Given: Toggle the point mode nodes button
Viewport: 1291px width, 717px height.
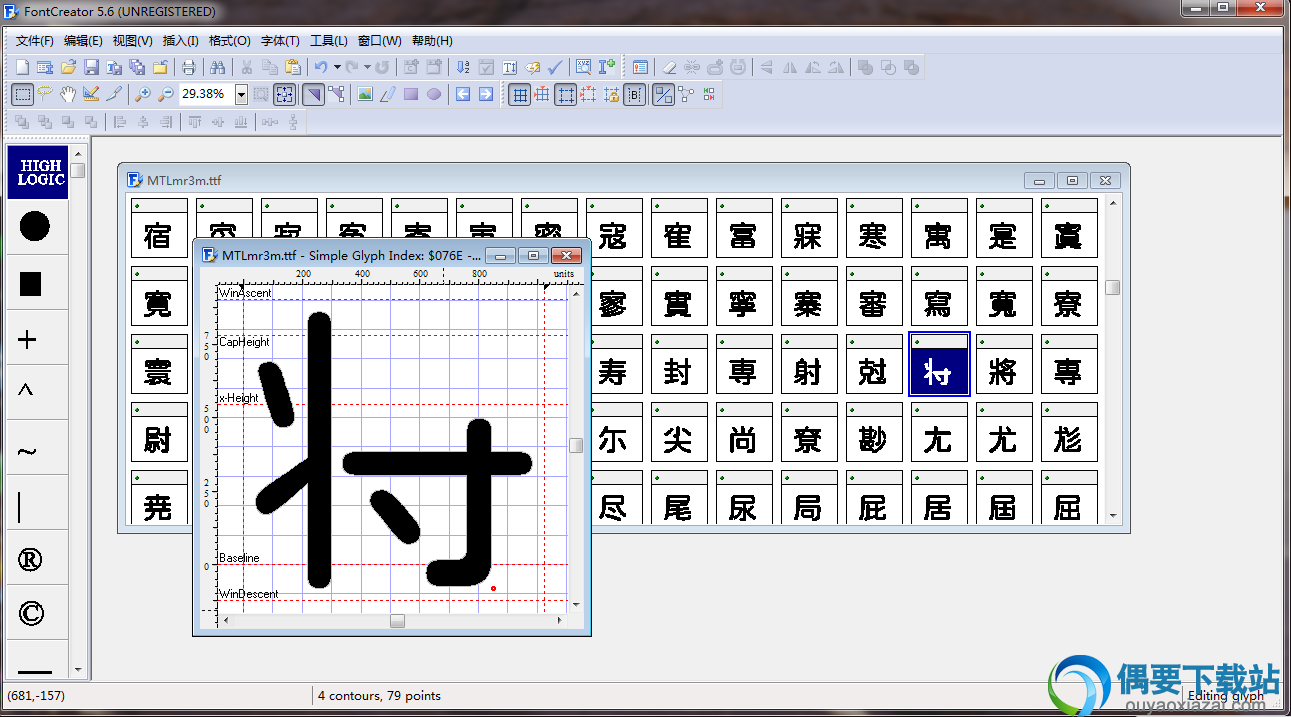Looking at the screenshot, I should [336, 94].
